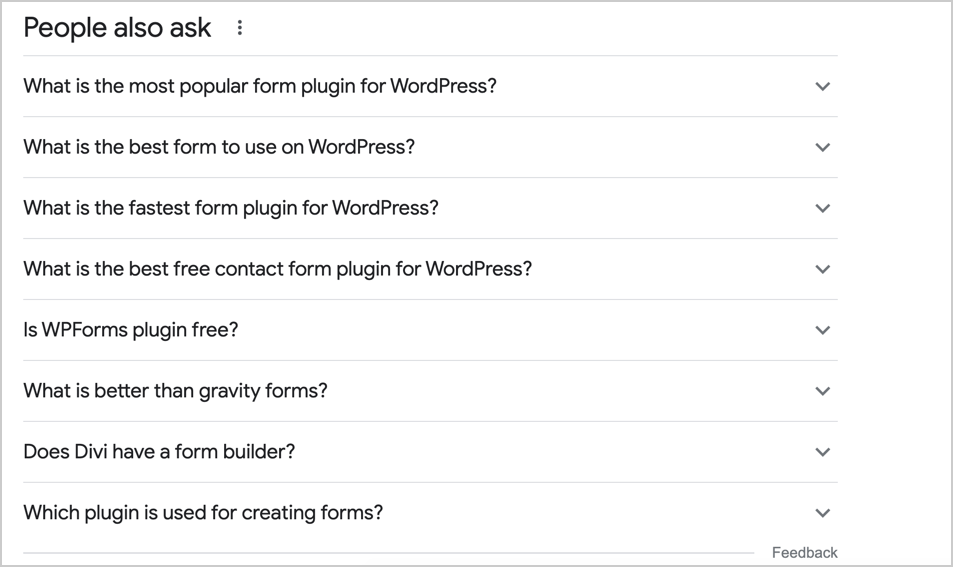
Task: Click the Feedback link
Action: (805, 552)
